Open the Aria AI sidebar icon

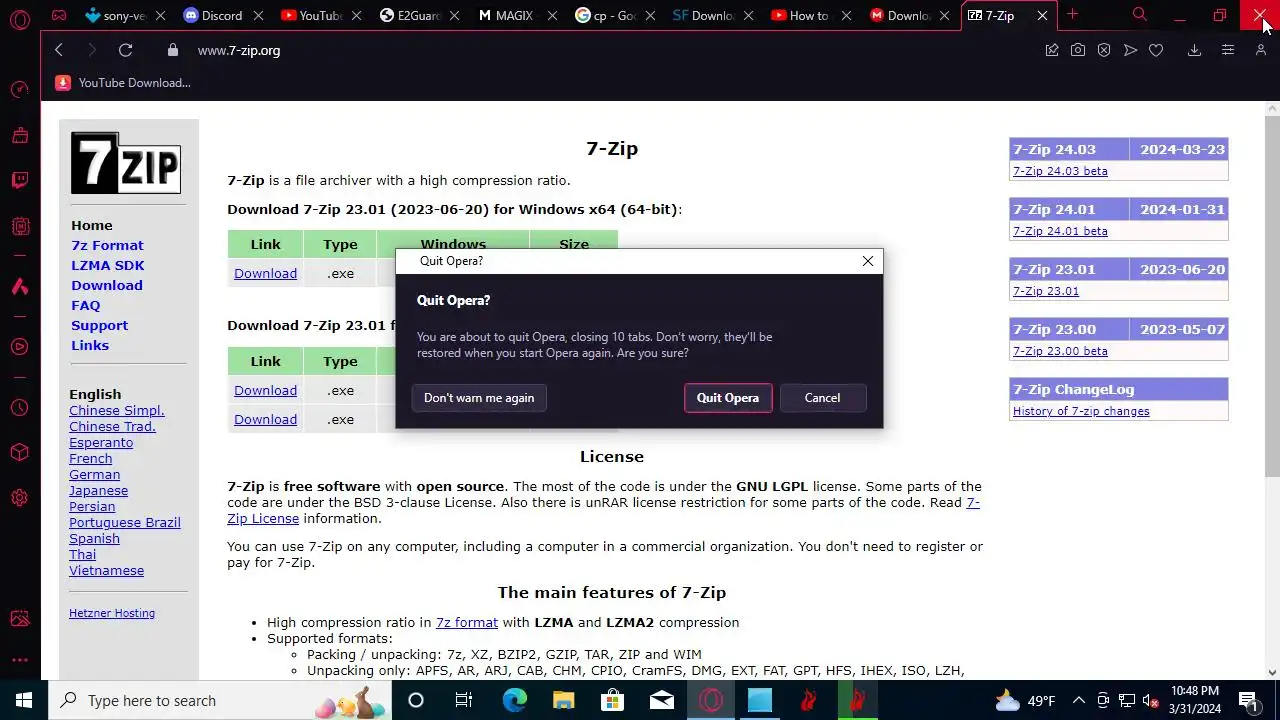pyautogui.click(x=20, y=287)
